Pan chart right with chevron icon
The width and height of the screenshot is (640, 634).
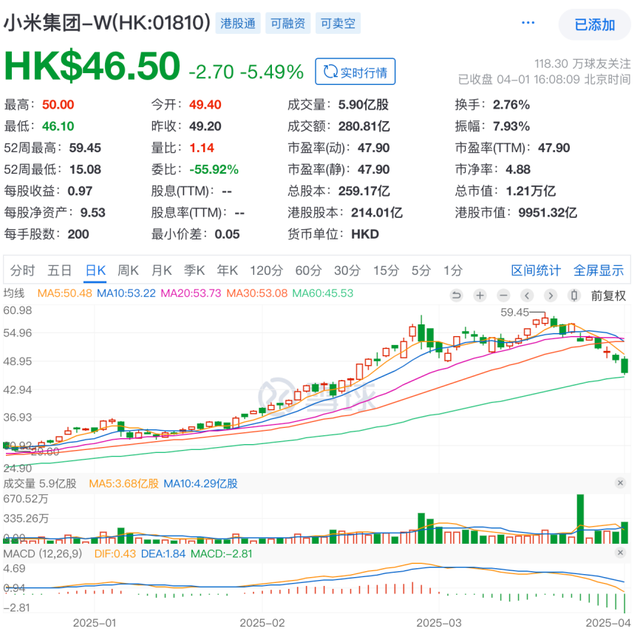coord(551,295)
